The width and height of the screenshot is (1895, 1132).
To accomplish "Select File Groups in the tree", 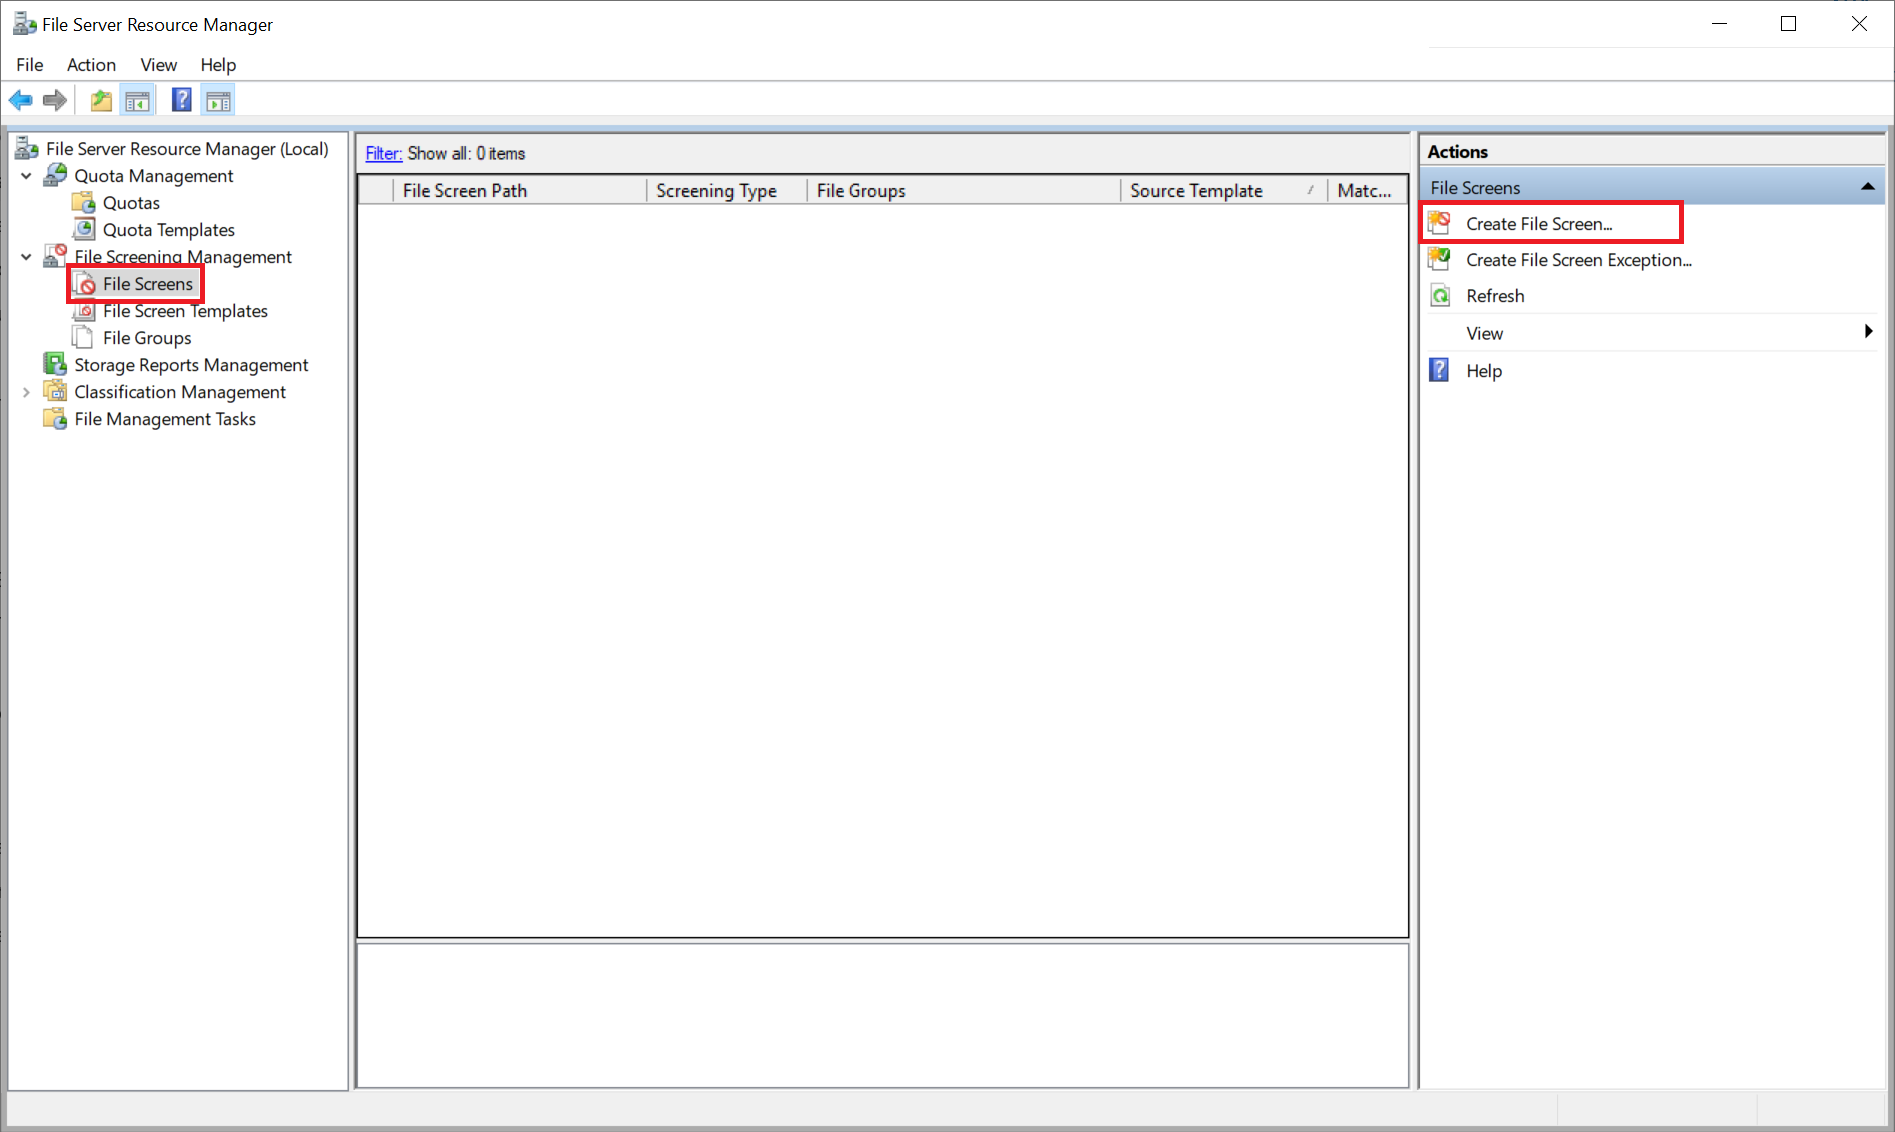I will click(x=147, y=338).
